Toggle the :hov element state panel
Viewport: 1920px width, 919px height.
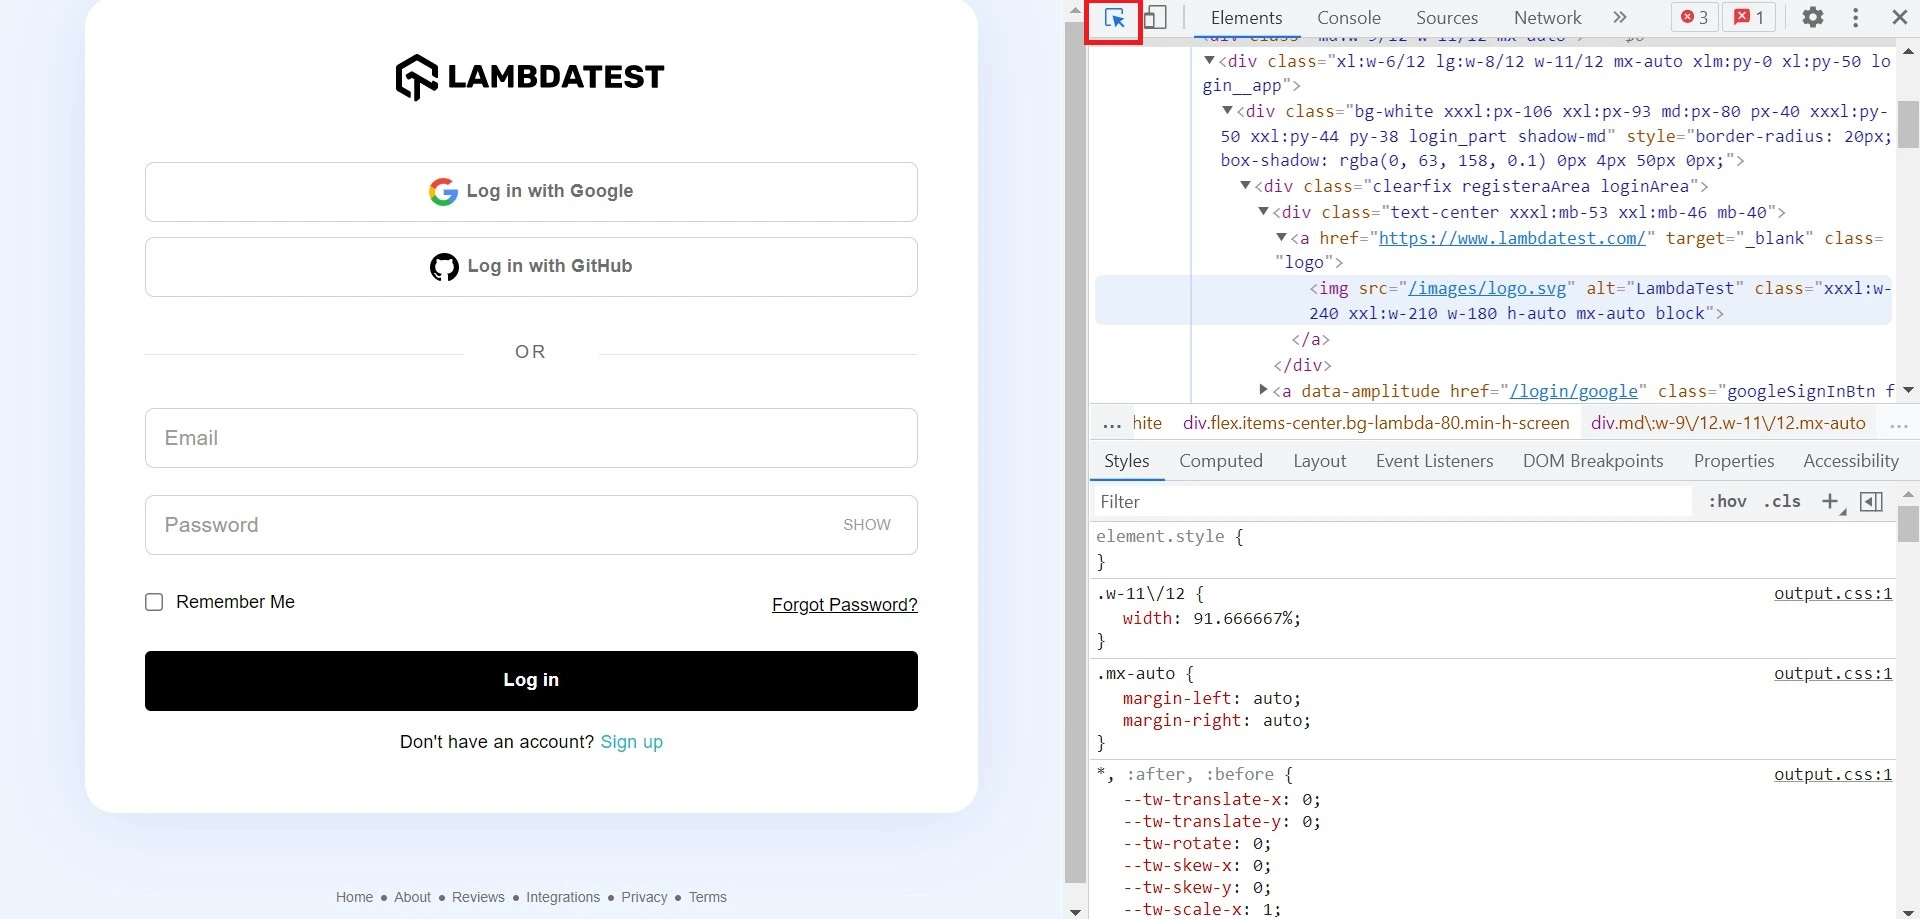(1727, 502)
